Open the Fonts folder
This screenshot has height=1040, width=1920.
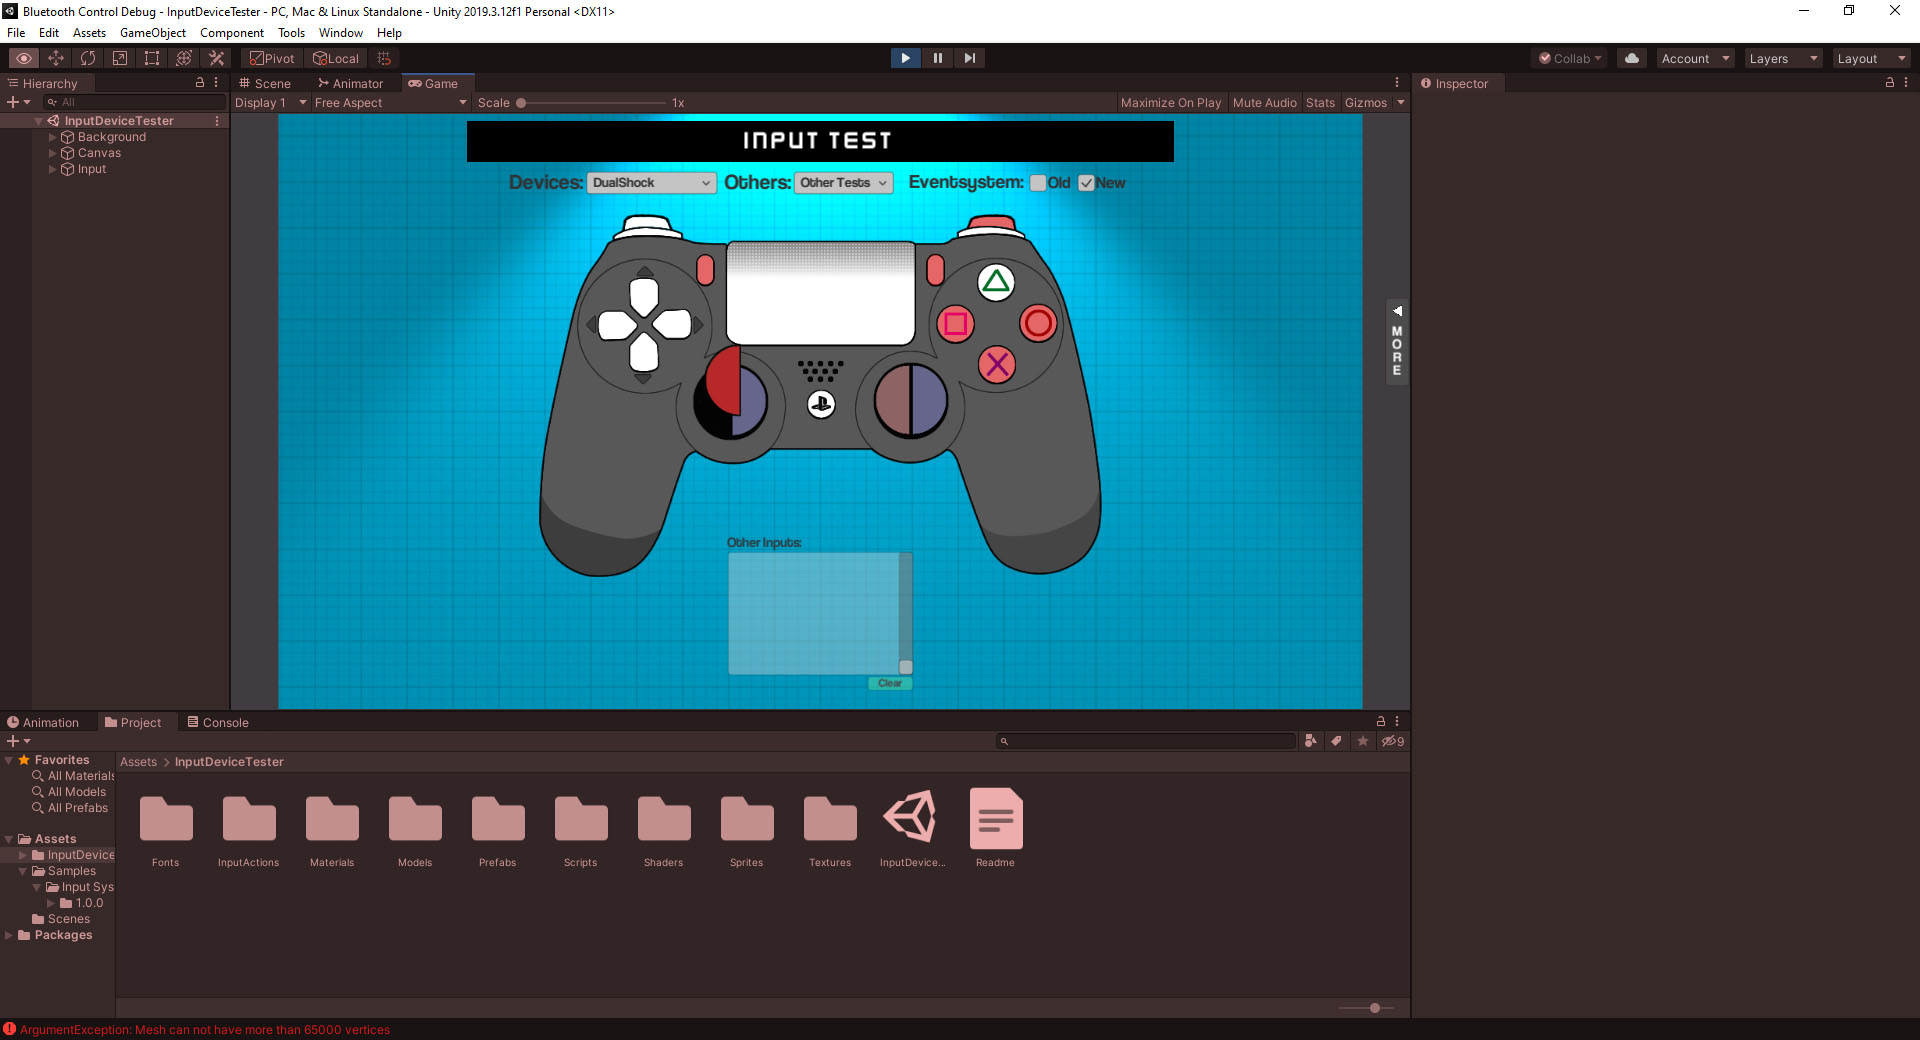(x=166, y=829)
